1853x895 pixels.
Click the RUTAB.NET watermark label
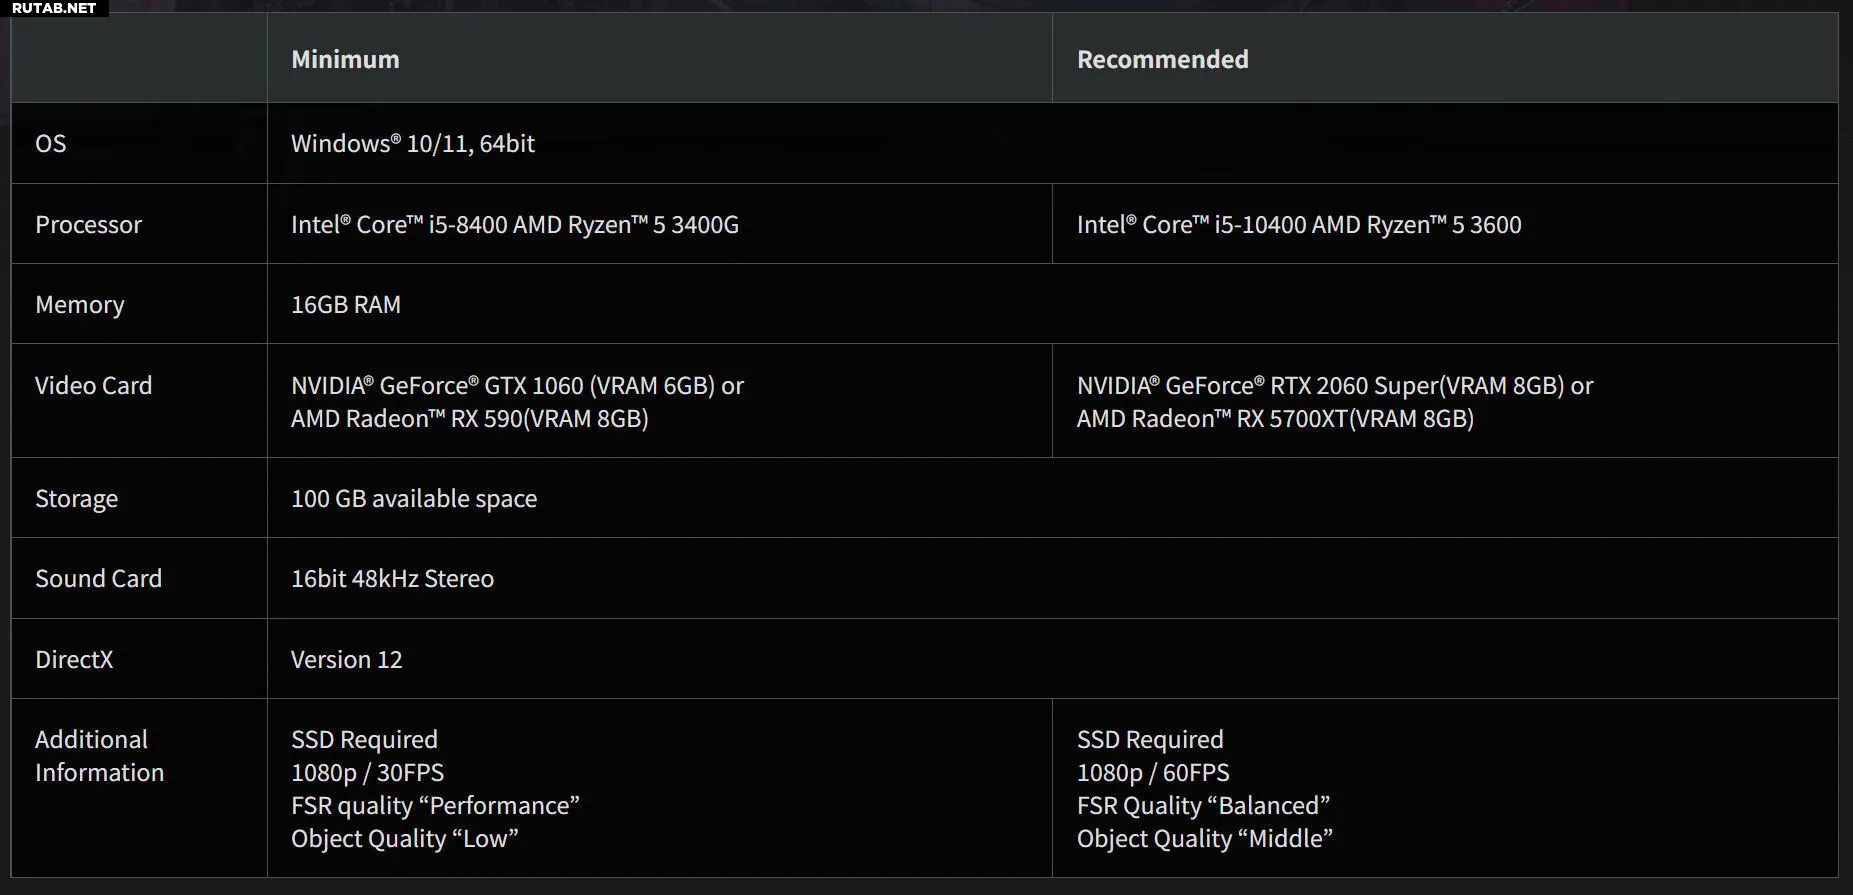pyautogui.click(x=54, y=8)
